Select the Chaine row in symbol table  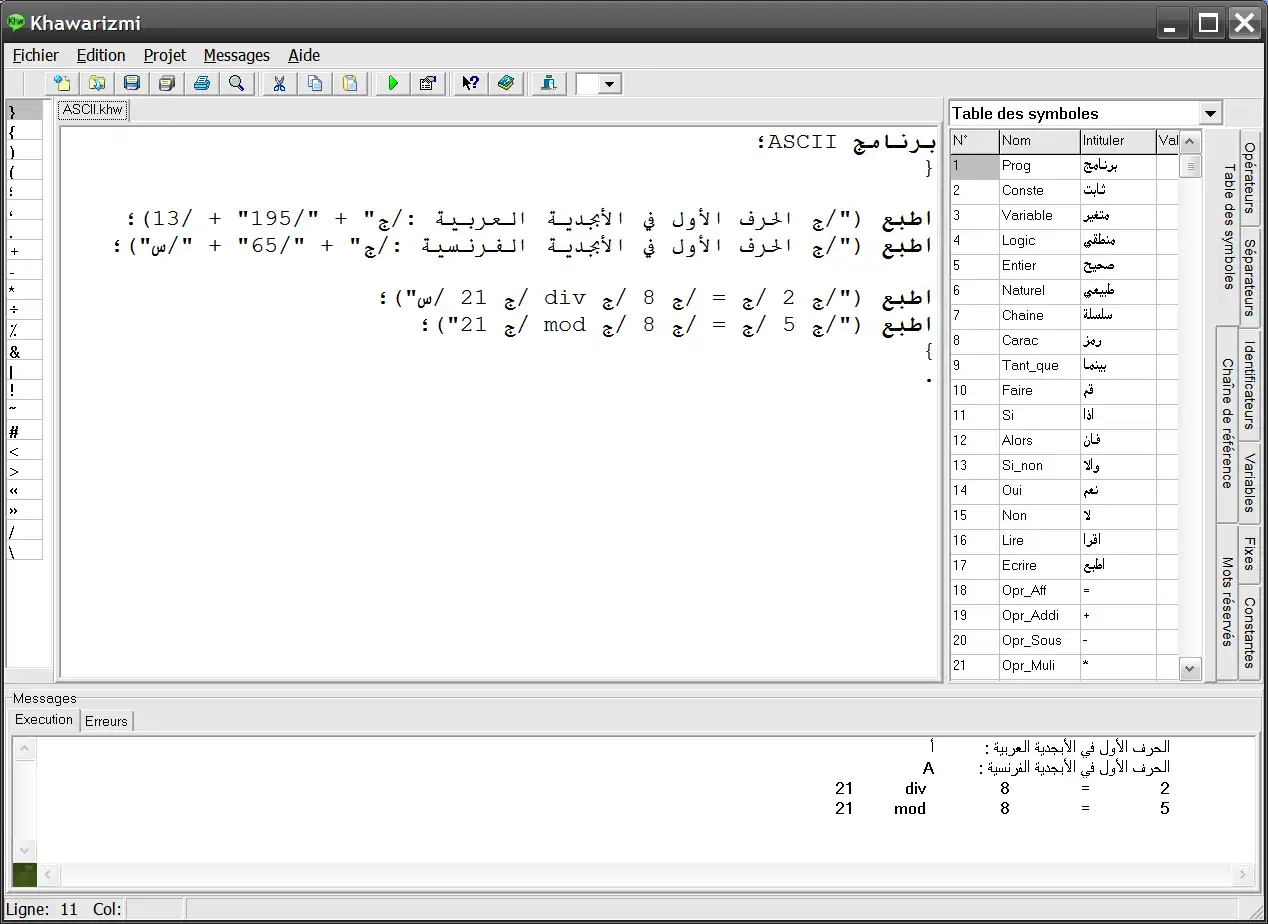point(1064,316)
